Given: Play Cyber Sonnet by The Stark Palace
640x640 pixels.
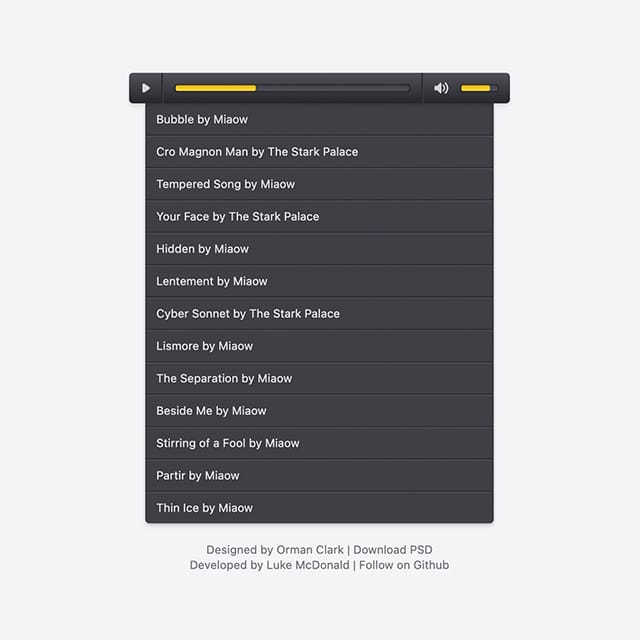Looking at the screenshot, I should point(319,314).
